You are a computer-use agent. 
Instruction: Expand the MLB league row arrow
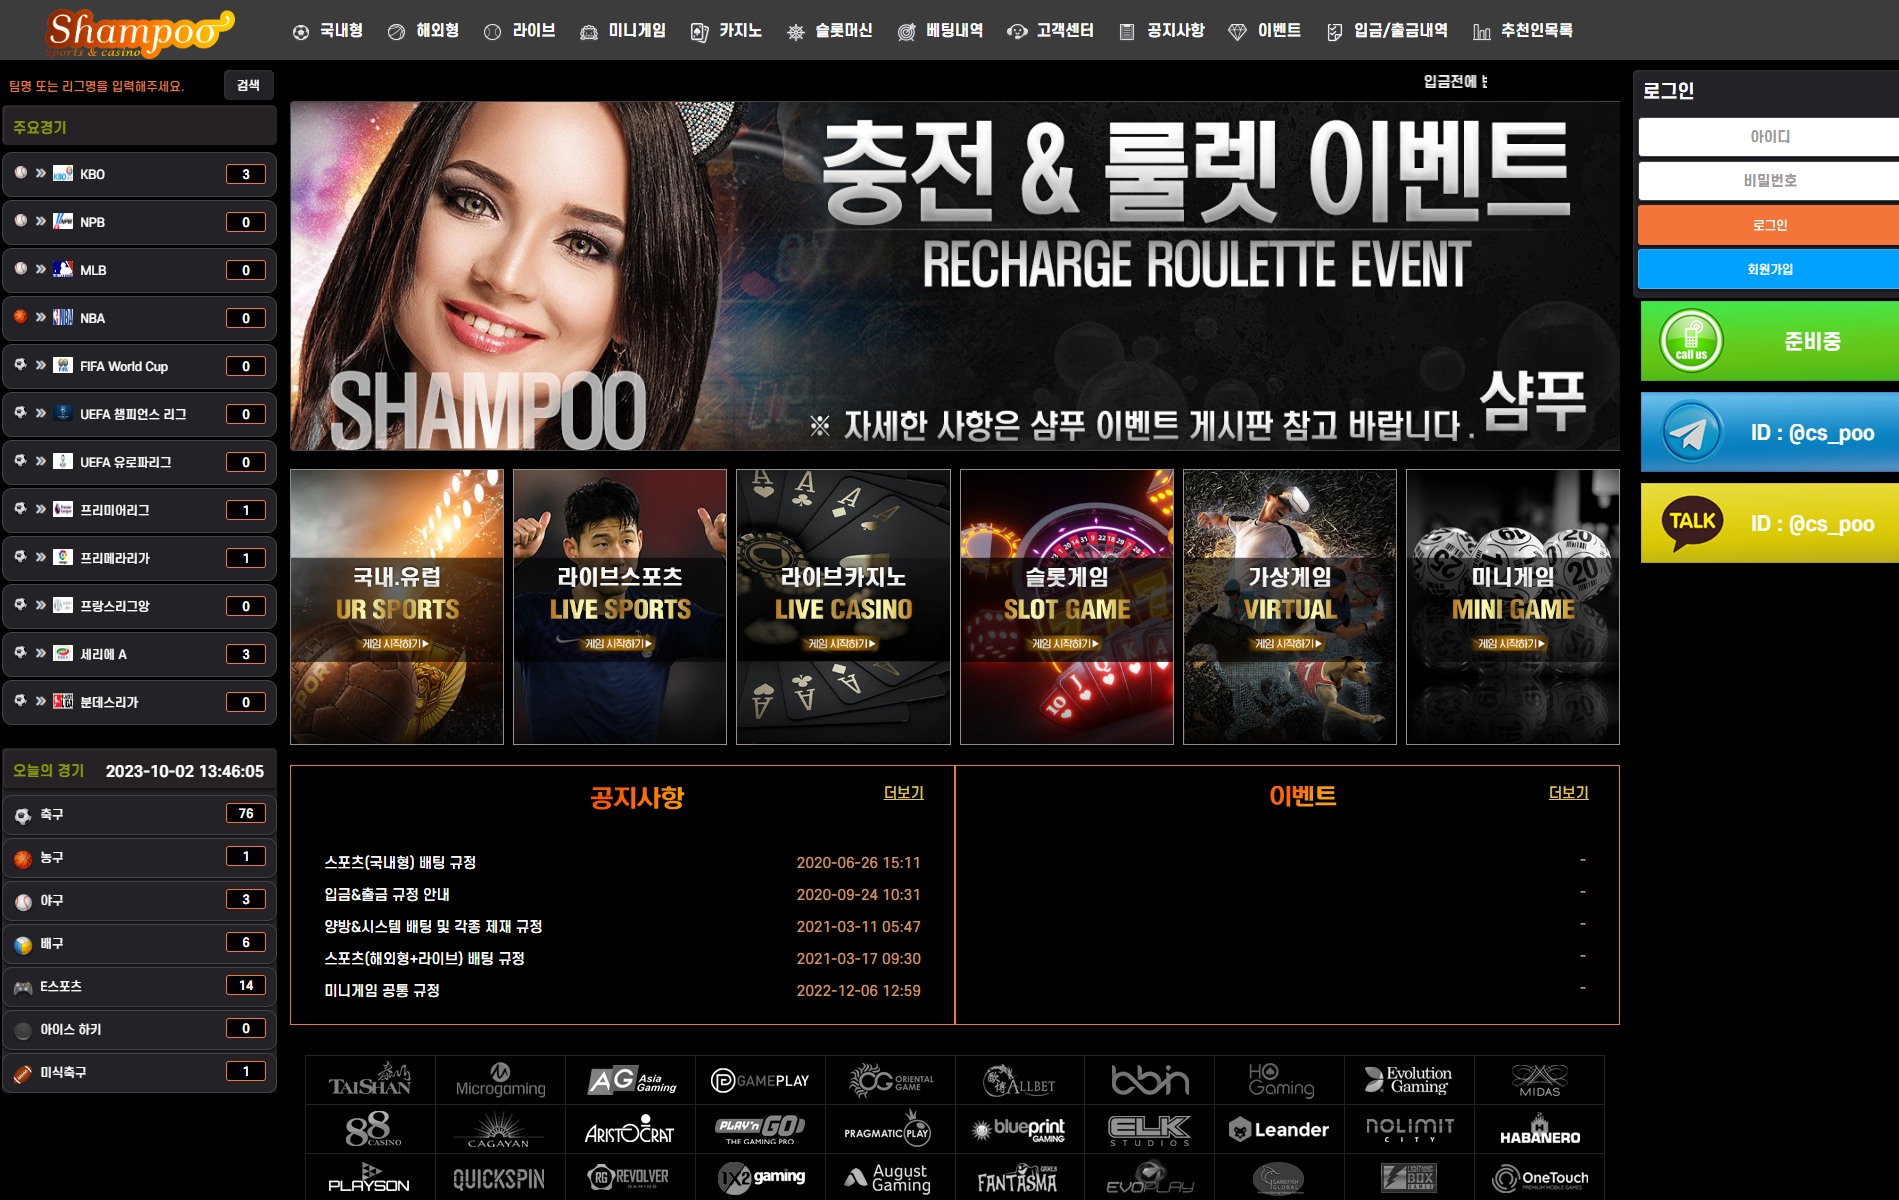41,269
